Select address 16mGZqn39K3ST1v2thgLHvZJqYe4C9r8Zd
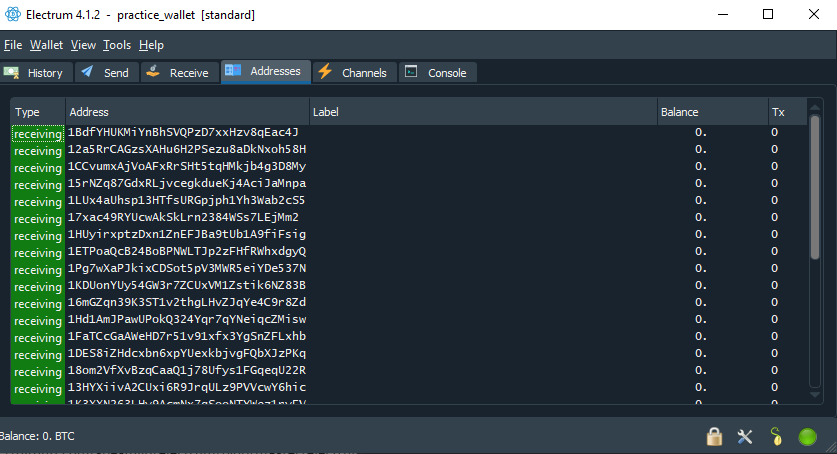Image resolution: width=837 pixels, height=454 pixels. pyautogui.click(x=187, y=302)
